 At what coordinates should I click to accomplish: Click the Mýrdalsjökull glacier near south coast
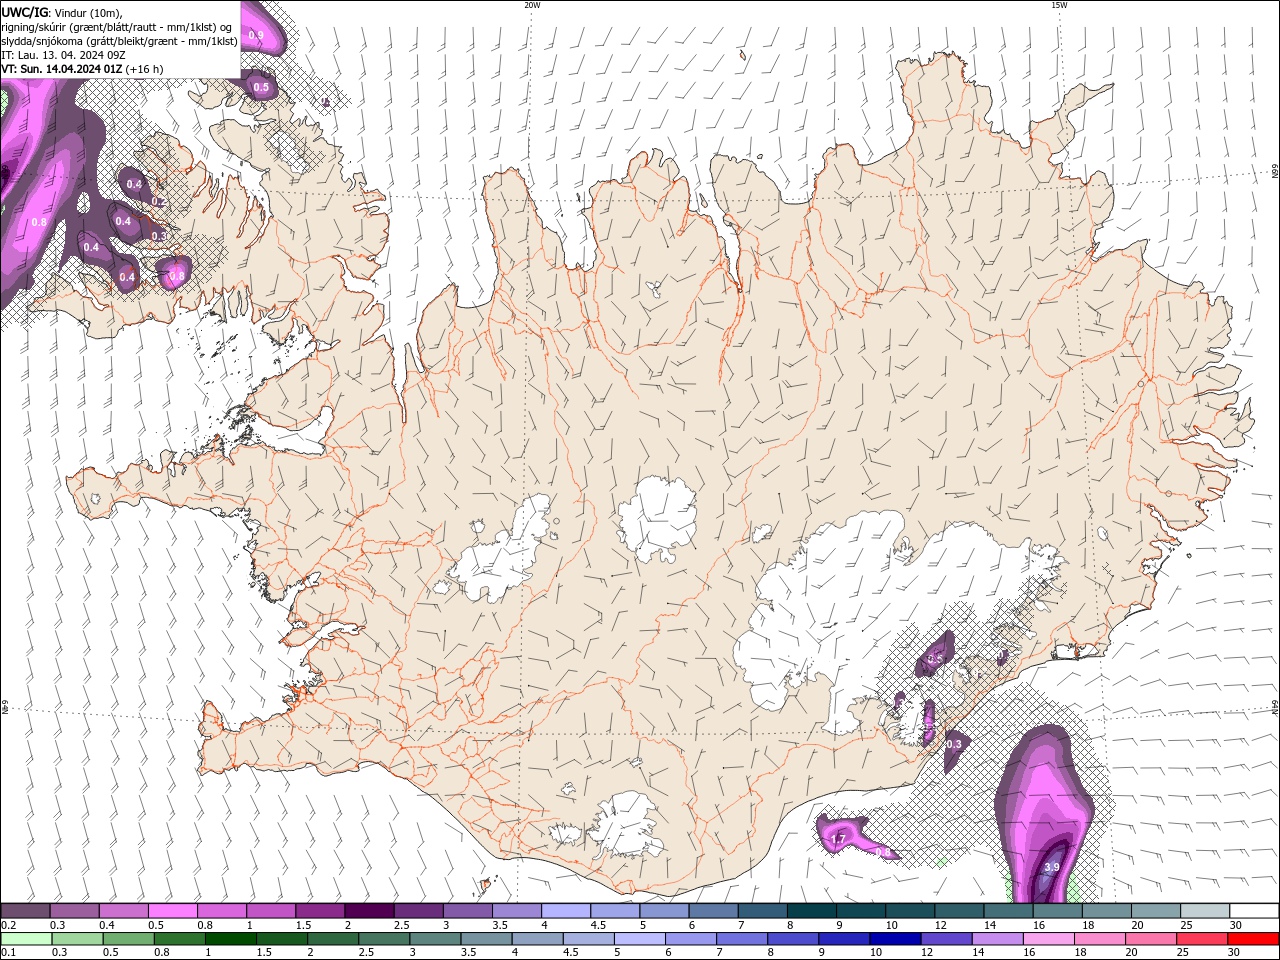[625, 825]
